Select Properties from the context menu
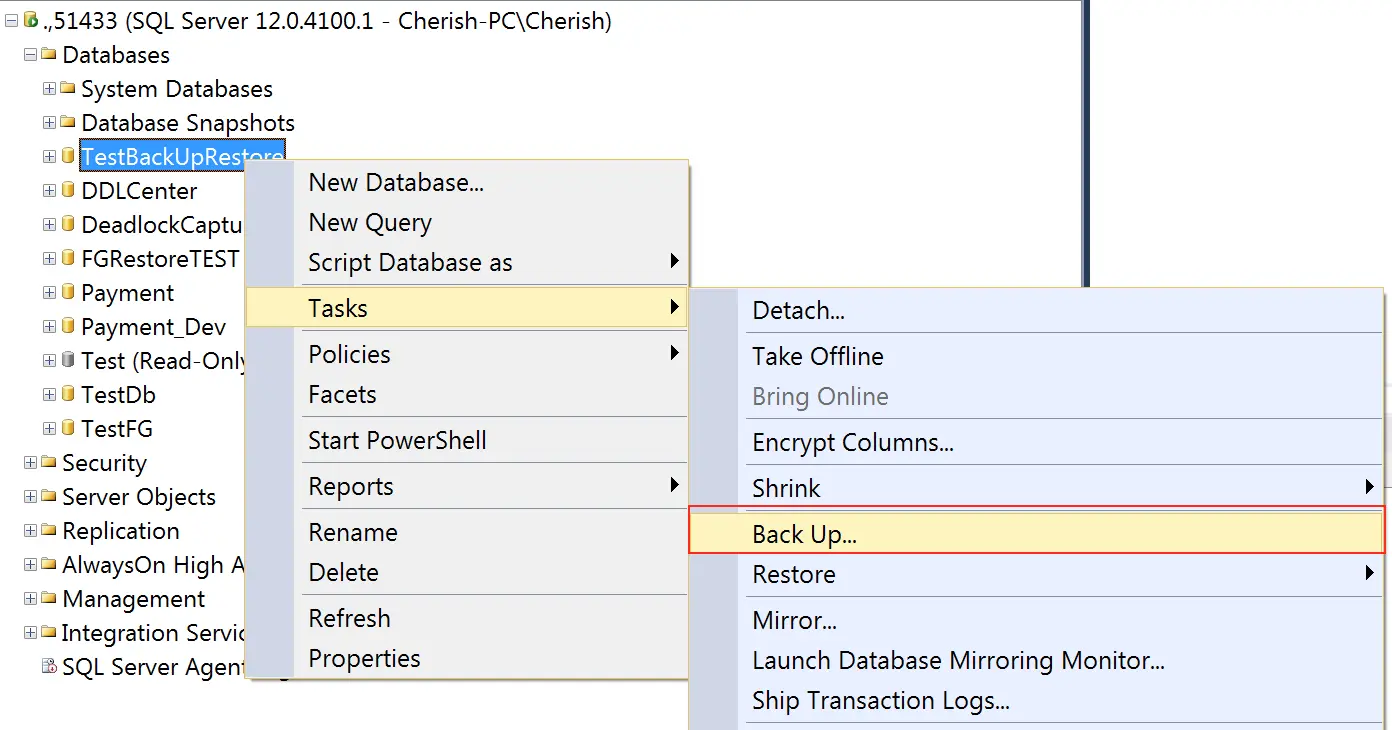The height and width of the screenshot is (730, 1392). (364, 658)
